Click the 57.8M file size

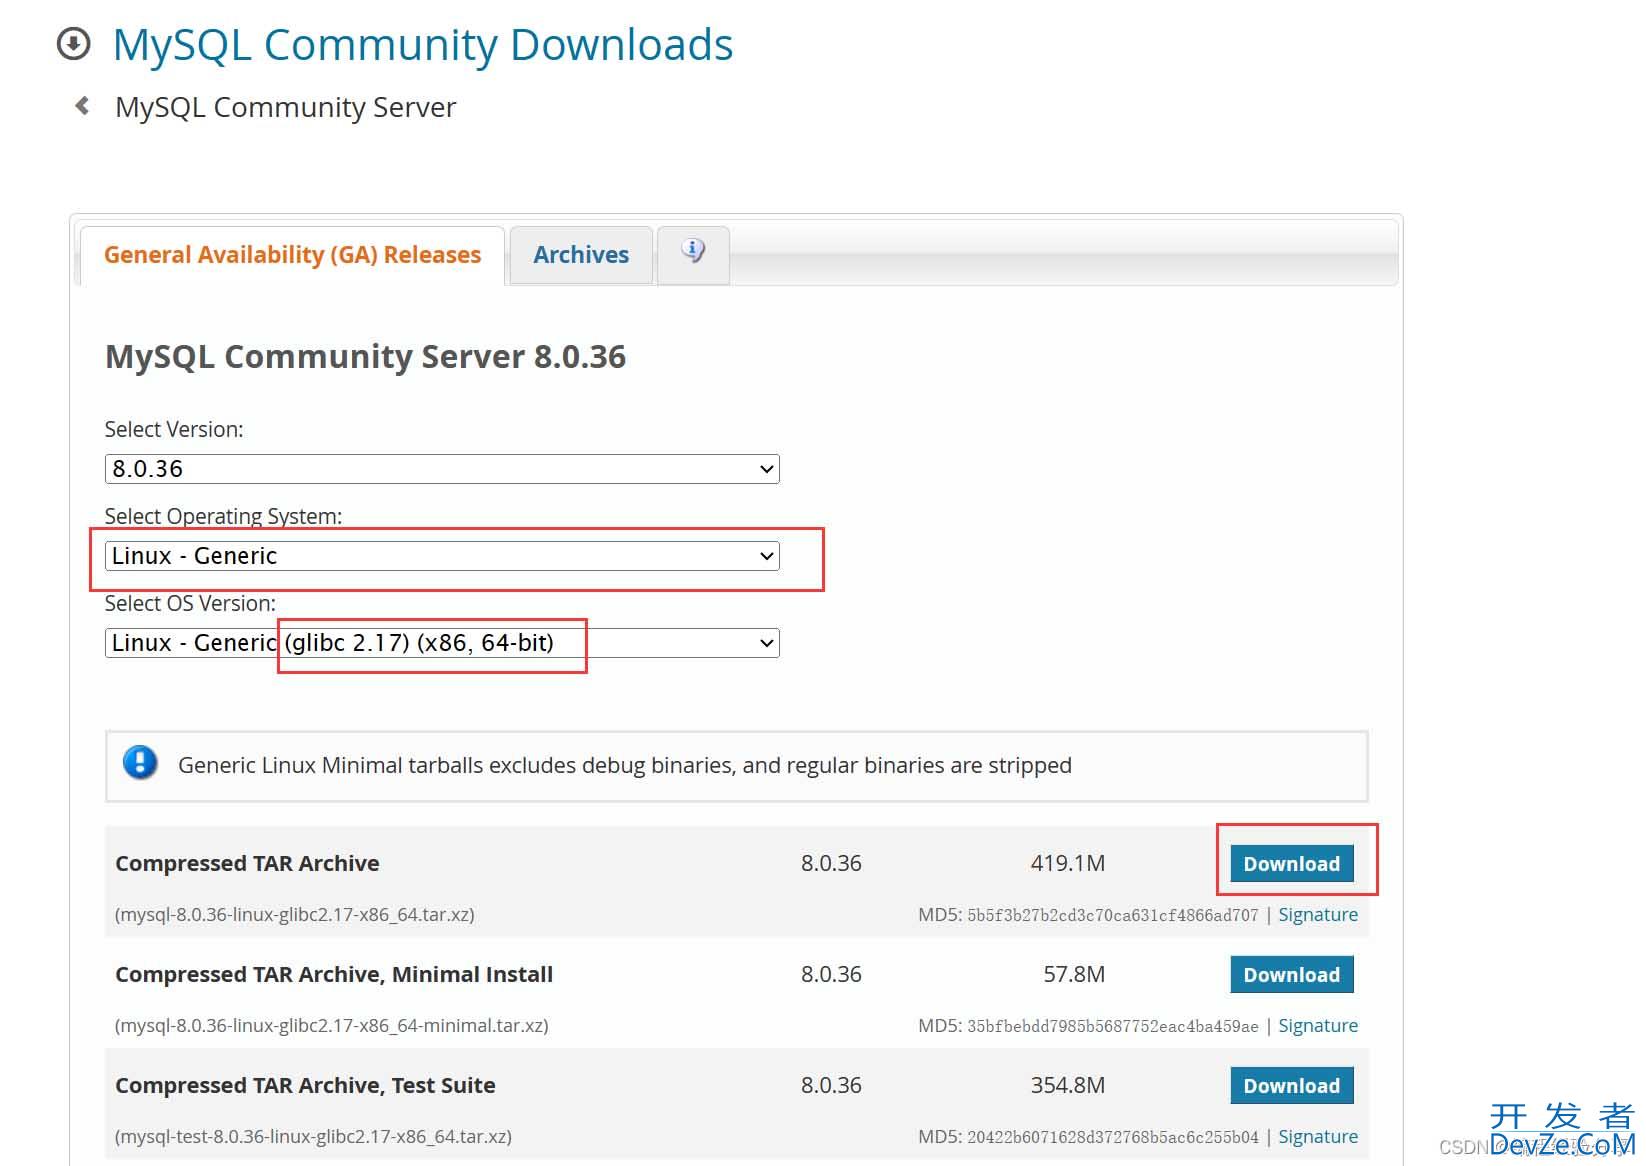(x=1074, y=974)
